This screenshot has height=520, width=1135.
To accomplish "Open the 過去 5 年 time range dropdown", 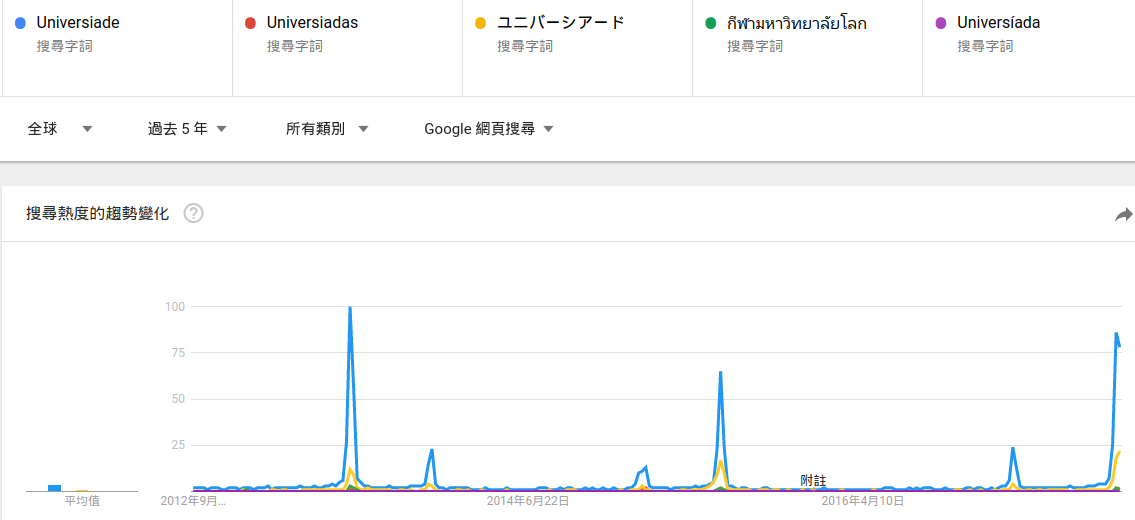I will (187, 129).
